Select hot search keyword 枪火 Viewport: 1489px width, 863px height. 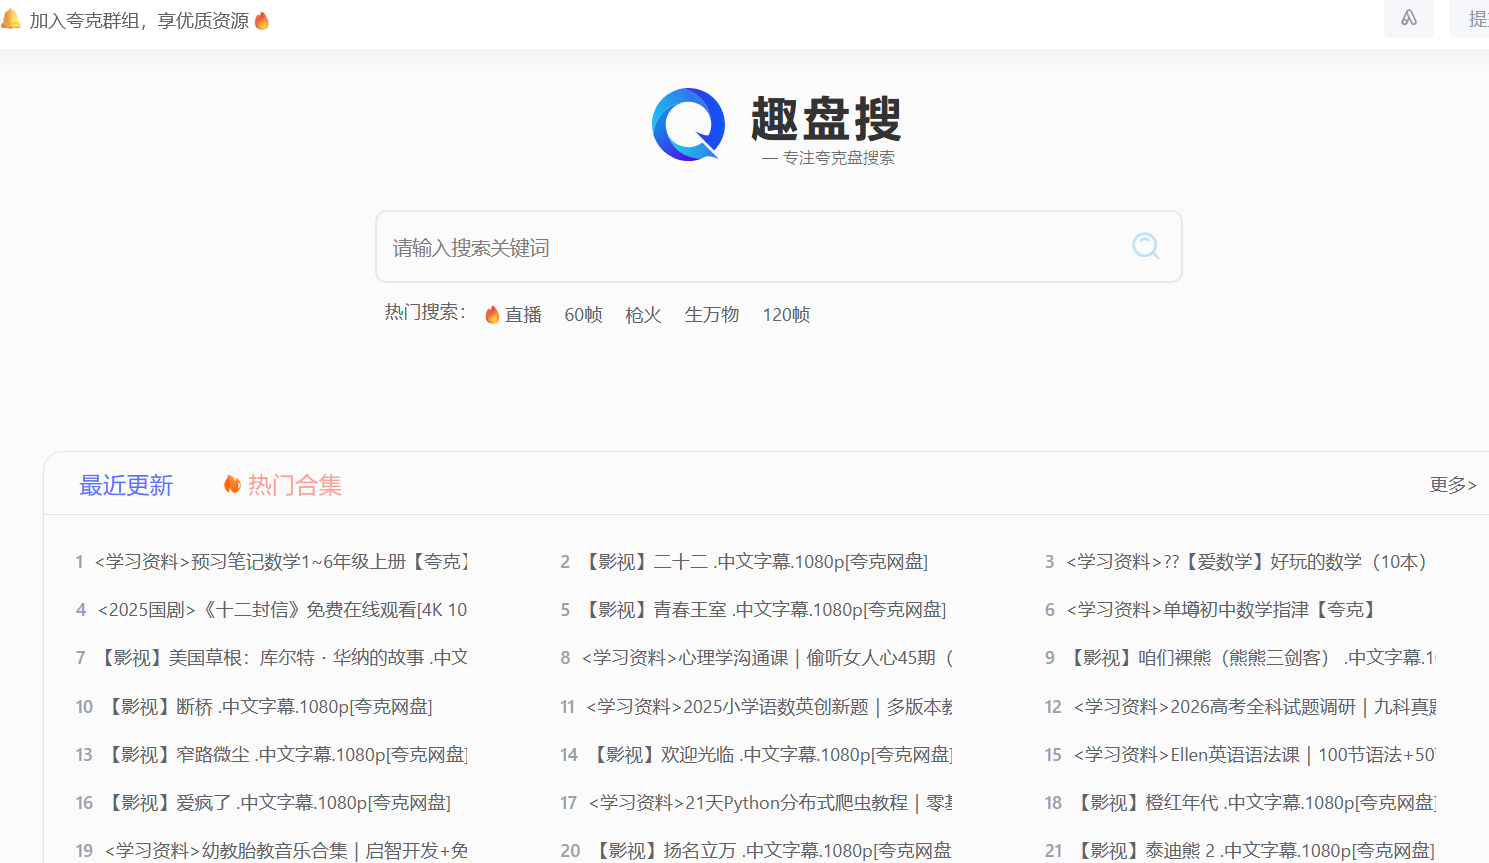[643, 315]
